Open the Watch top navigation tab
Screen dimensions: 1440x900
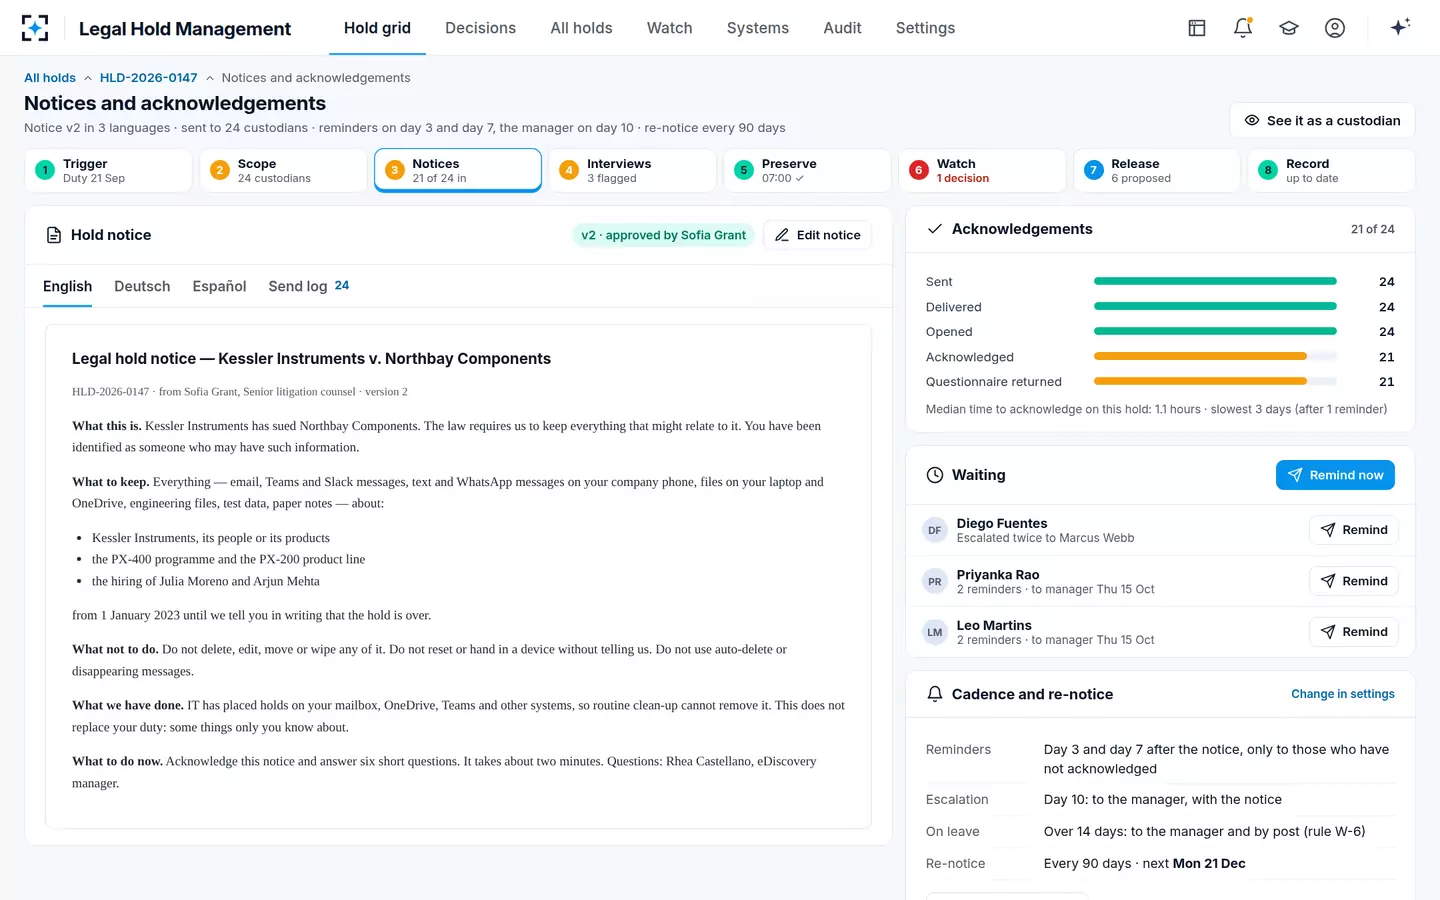(x=669, y=28)
